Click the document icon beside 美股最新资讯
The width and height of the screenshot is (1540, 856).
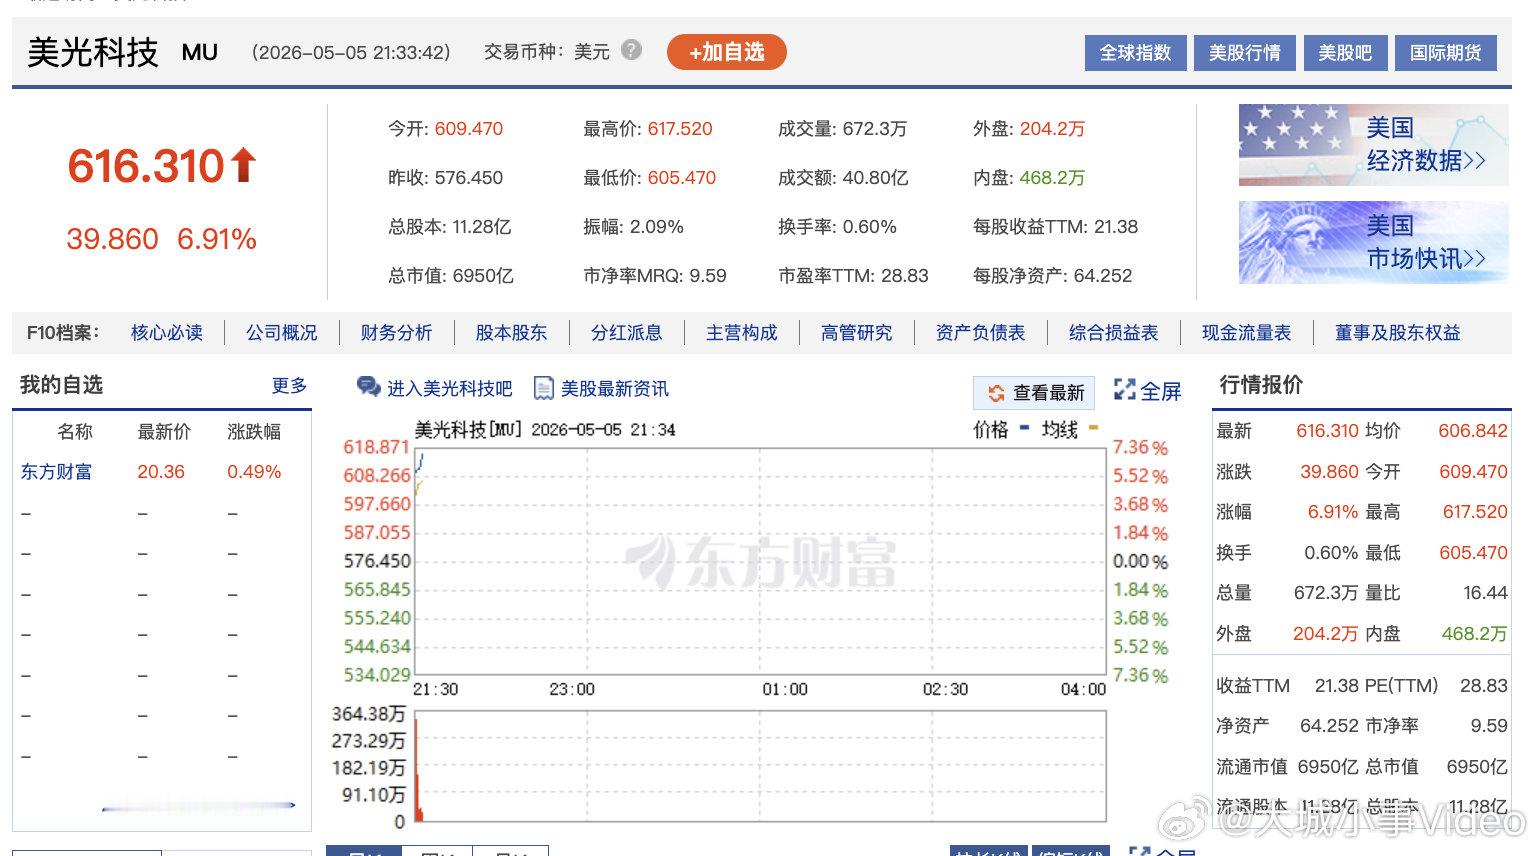coord(543,388)
